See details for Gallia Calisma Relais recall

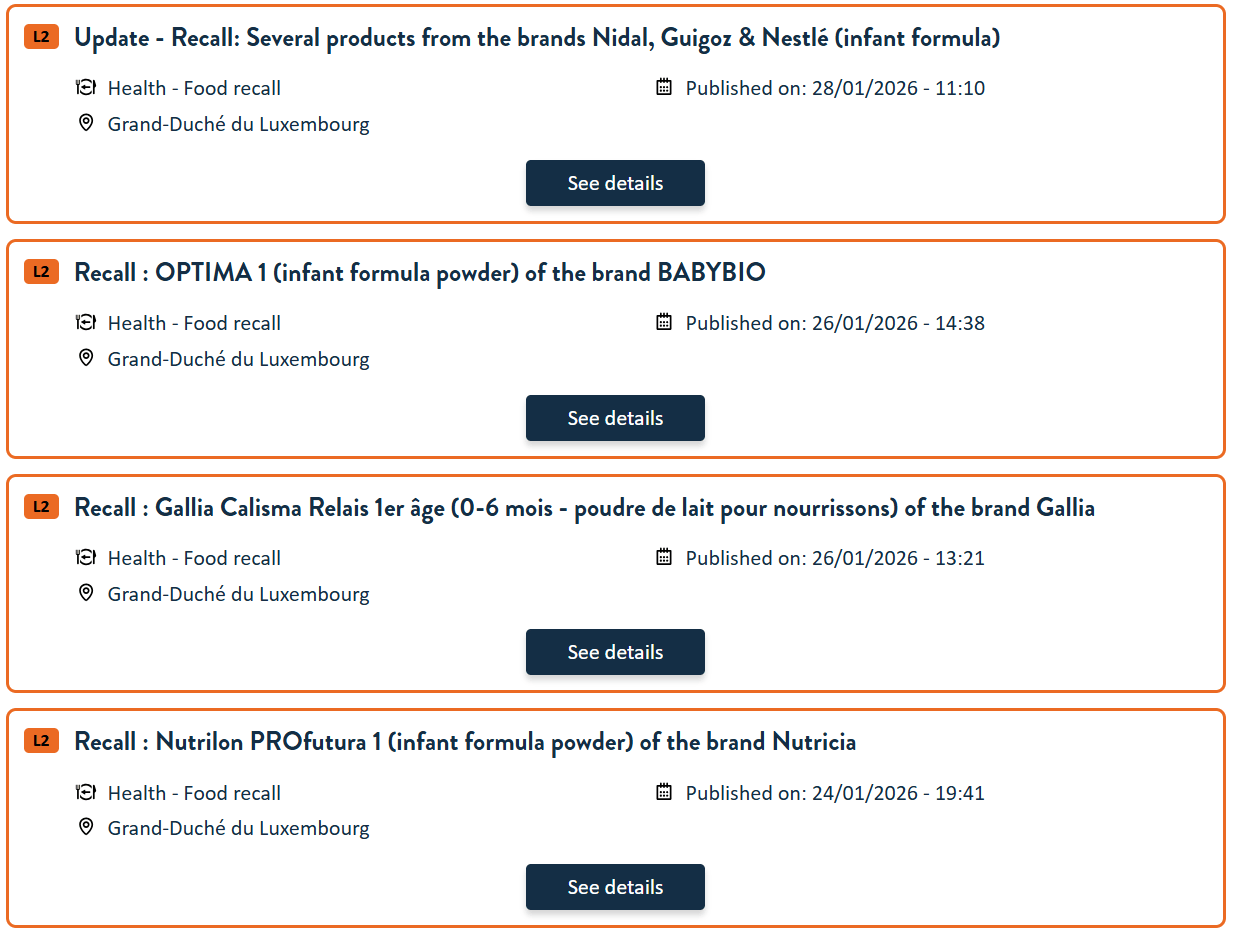(x=615, y=652)
